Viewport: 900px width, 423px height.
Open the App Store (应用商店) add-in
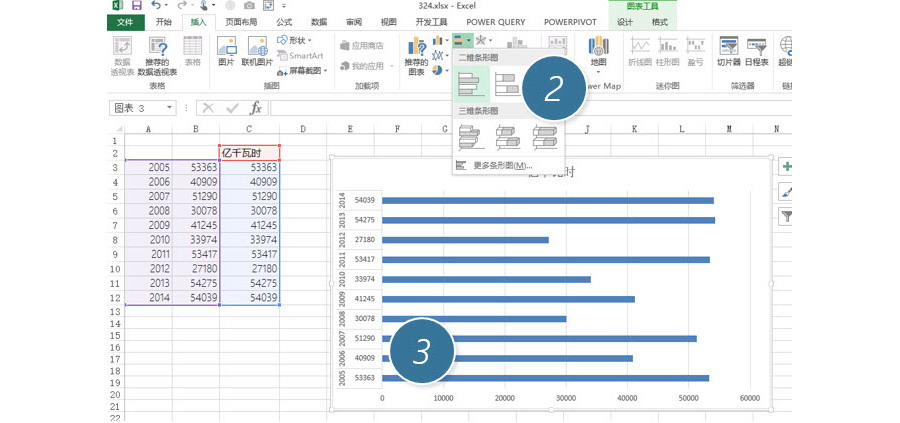pos(362,45)
